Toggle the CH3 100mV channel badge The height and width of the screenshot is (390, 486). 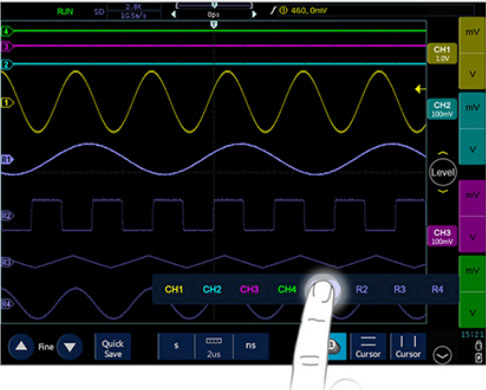[442, 236]
